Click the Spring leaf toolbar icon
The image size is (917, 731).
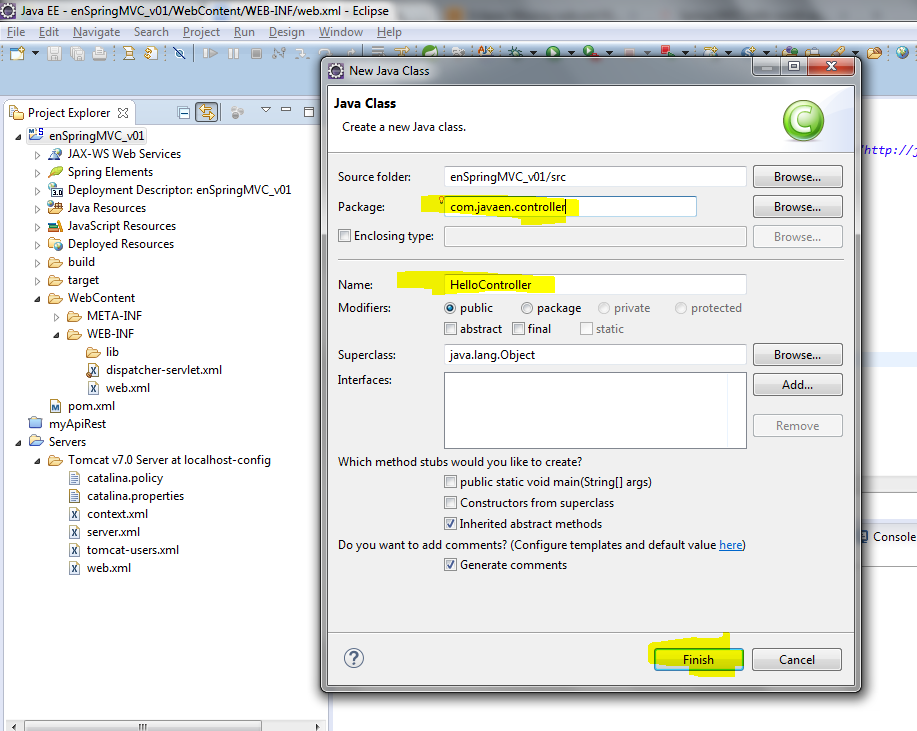[430, 52]
